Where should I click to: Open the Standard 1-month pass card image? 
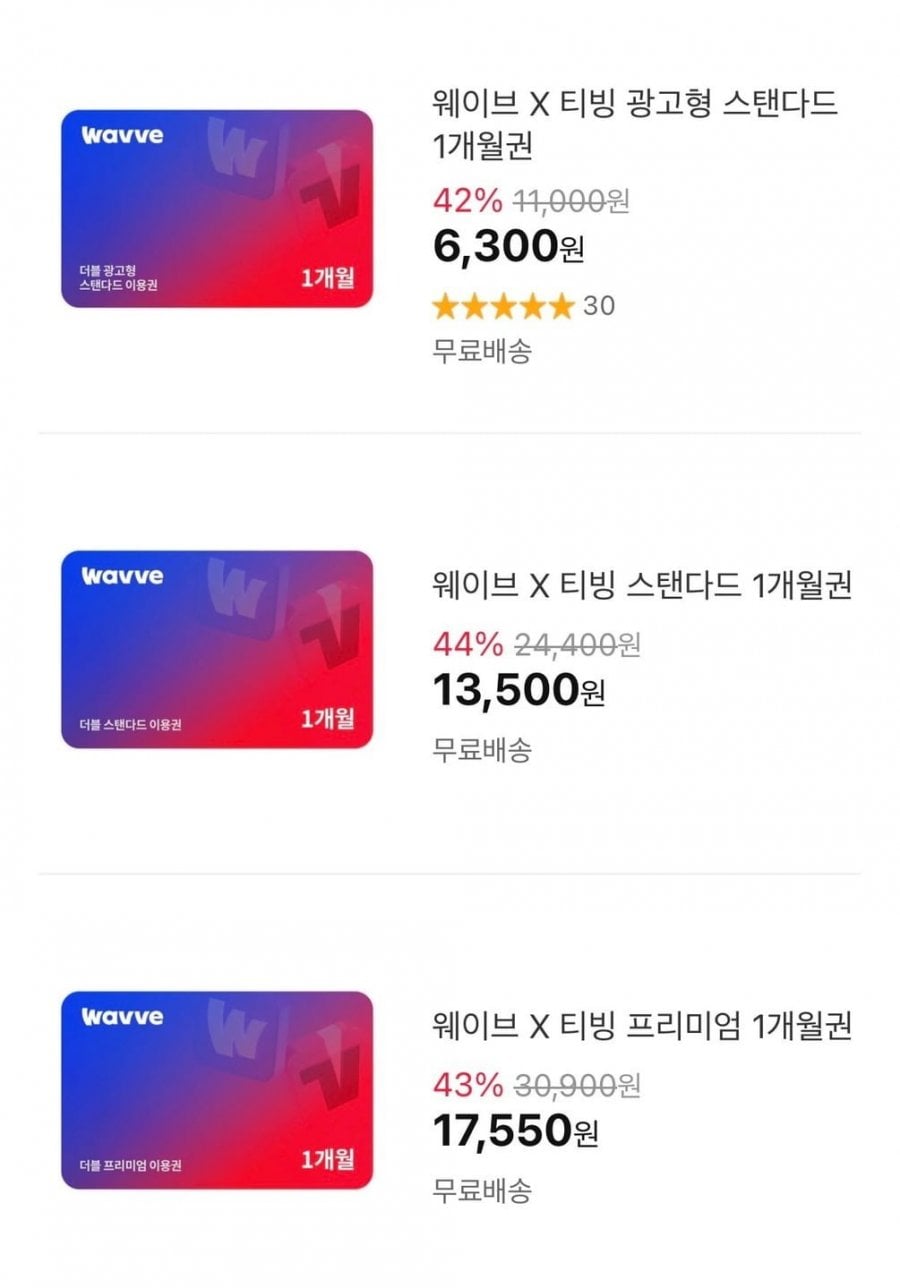click(x=217, y=649)
